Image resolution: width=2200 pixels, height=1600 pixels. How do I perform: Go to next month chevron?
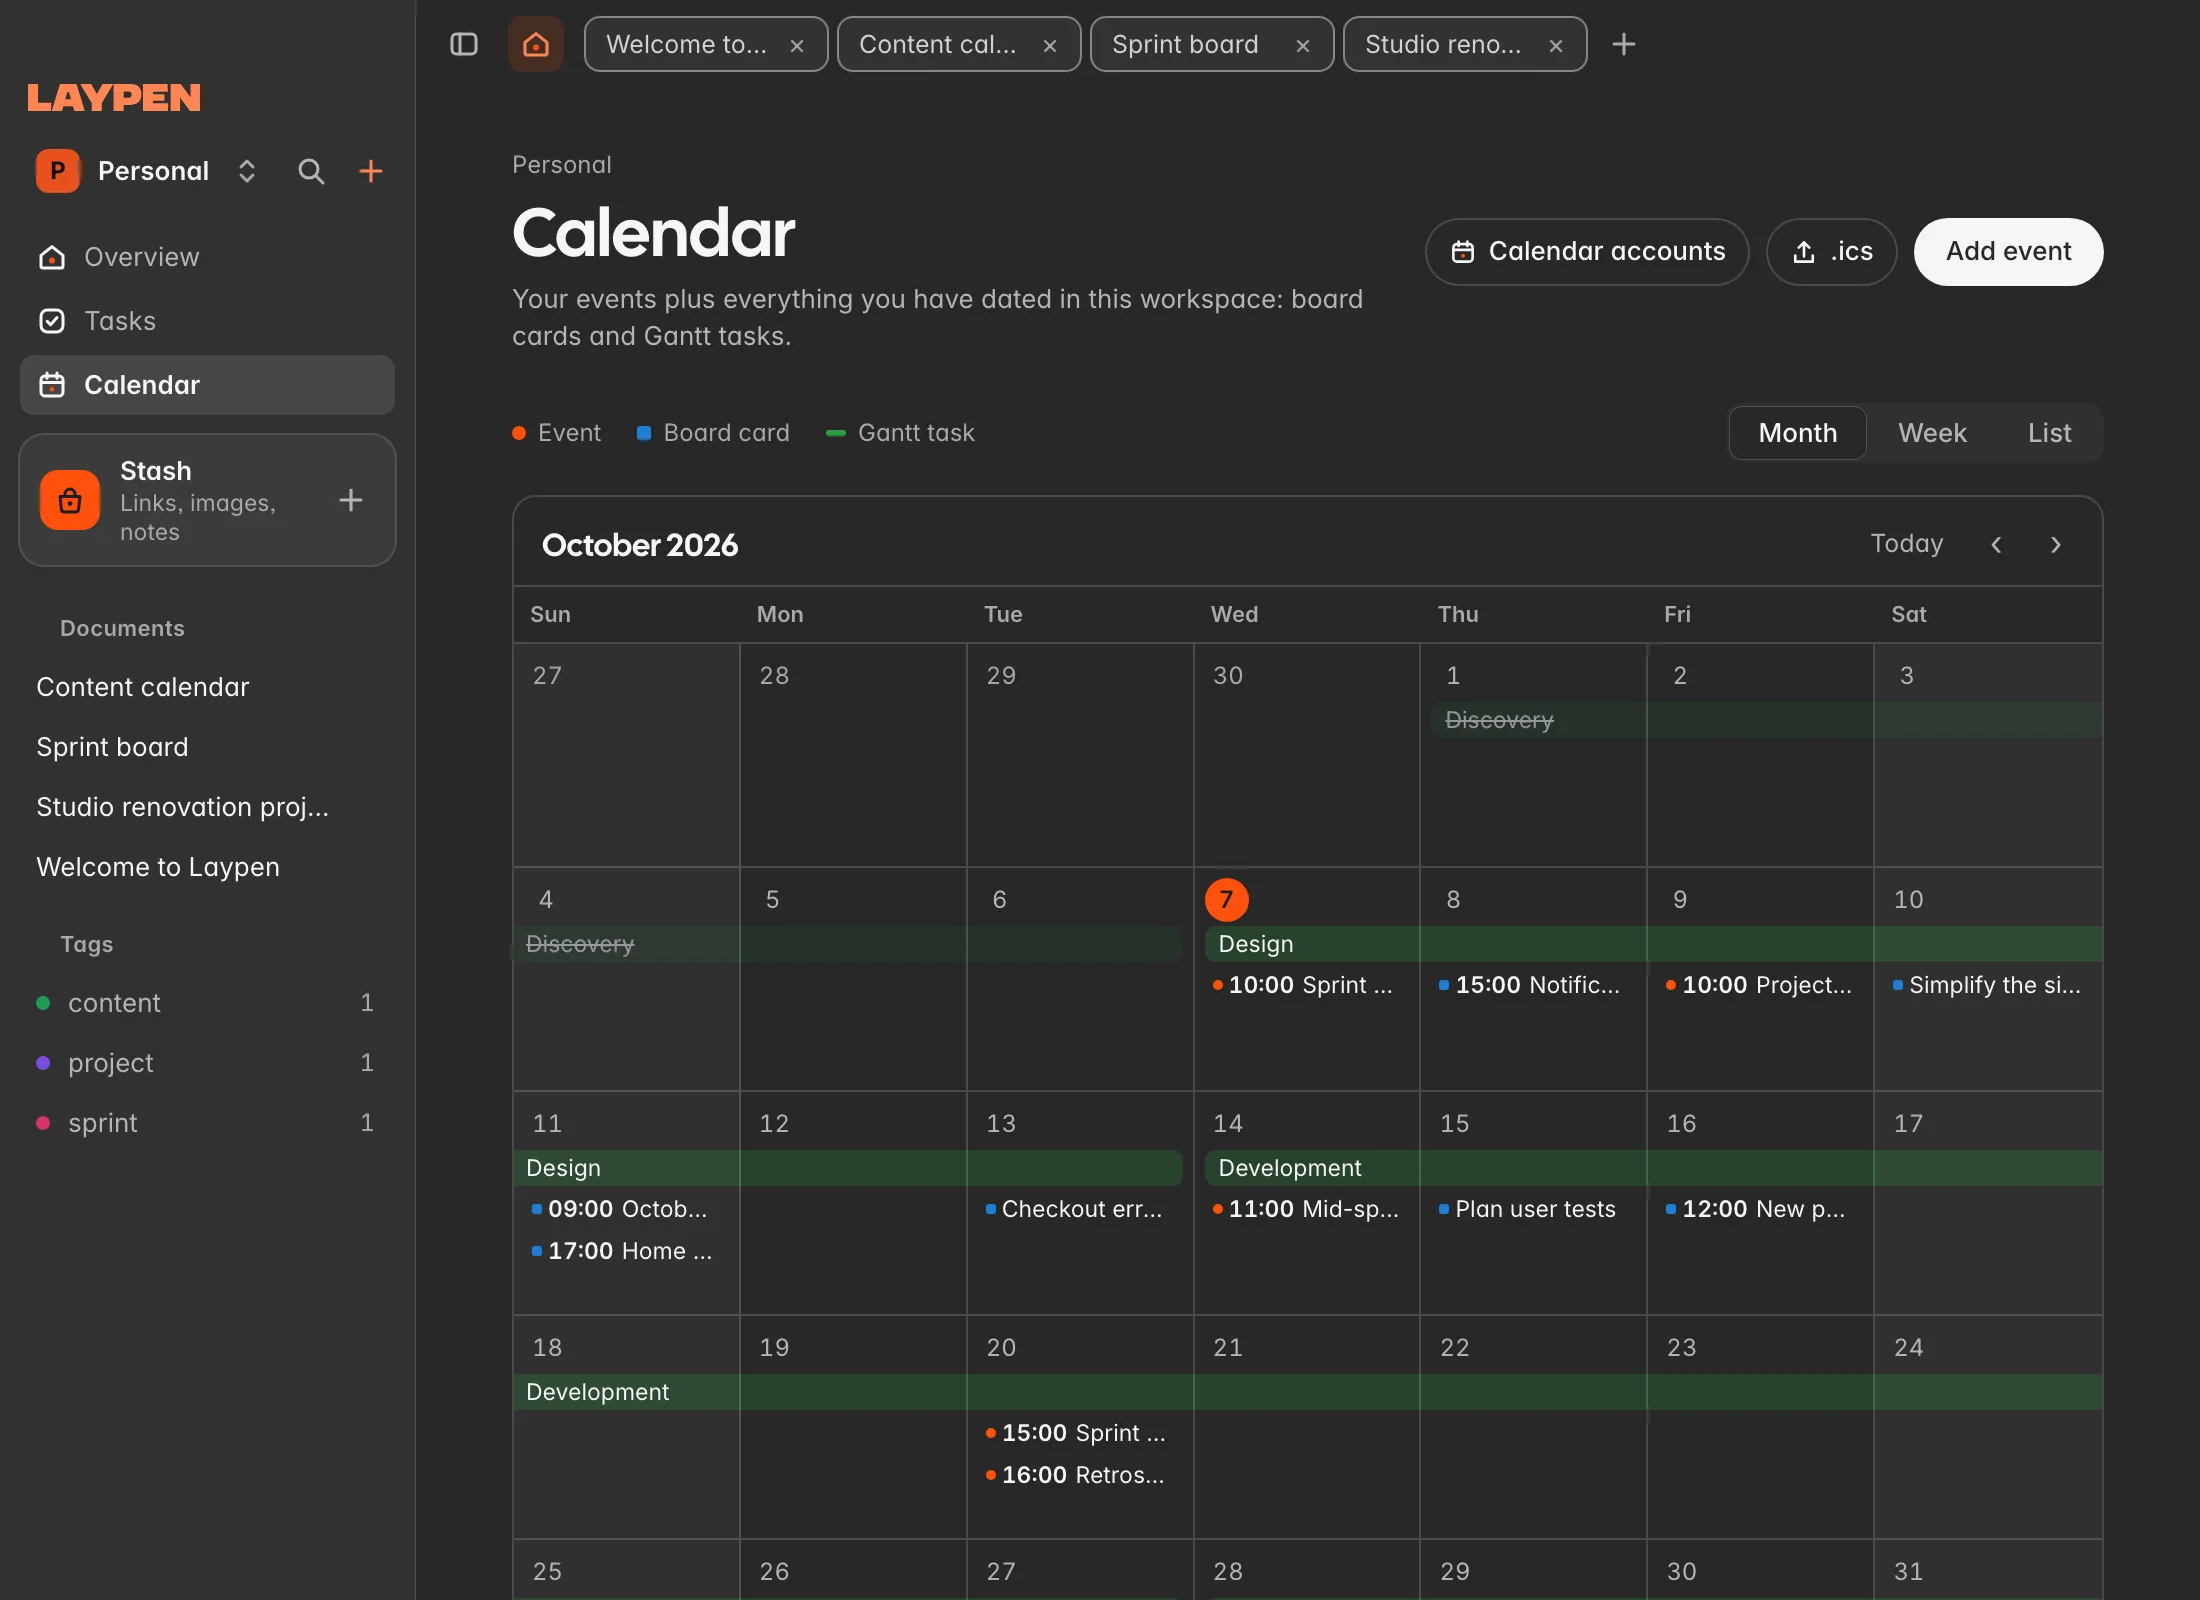[2056, 545]
